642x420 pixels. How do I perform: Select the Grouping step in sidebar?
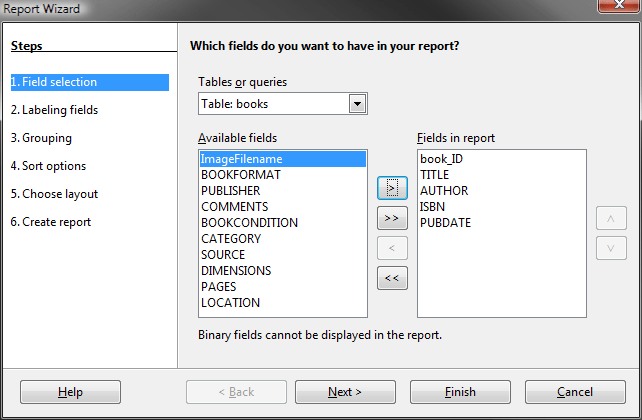41,138
